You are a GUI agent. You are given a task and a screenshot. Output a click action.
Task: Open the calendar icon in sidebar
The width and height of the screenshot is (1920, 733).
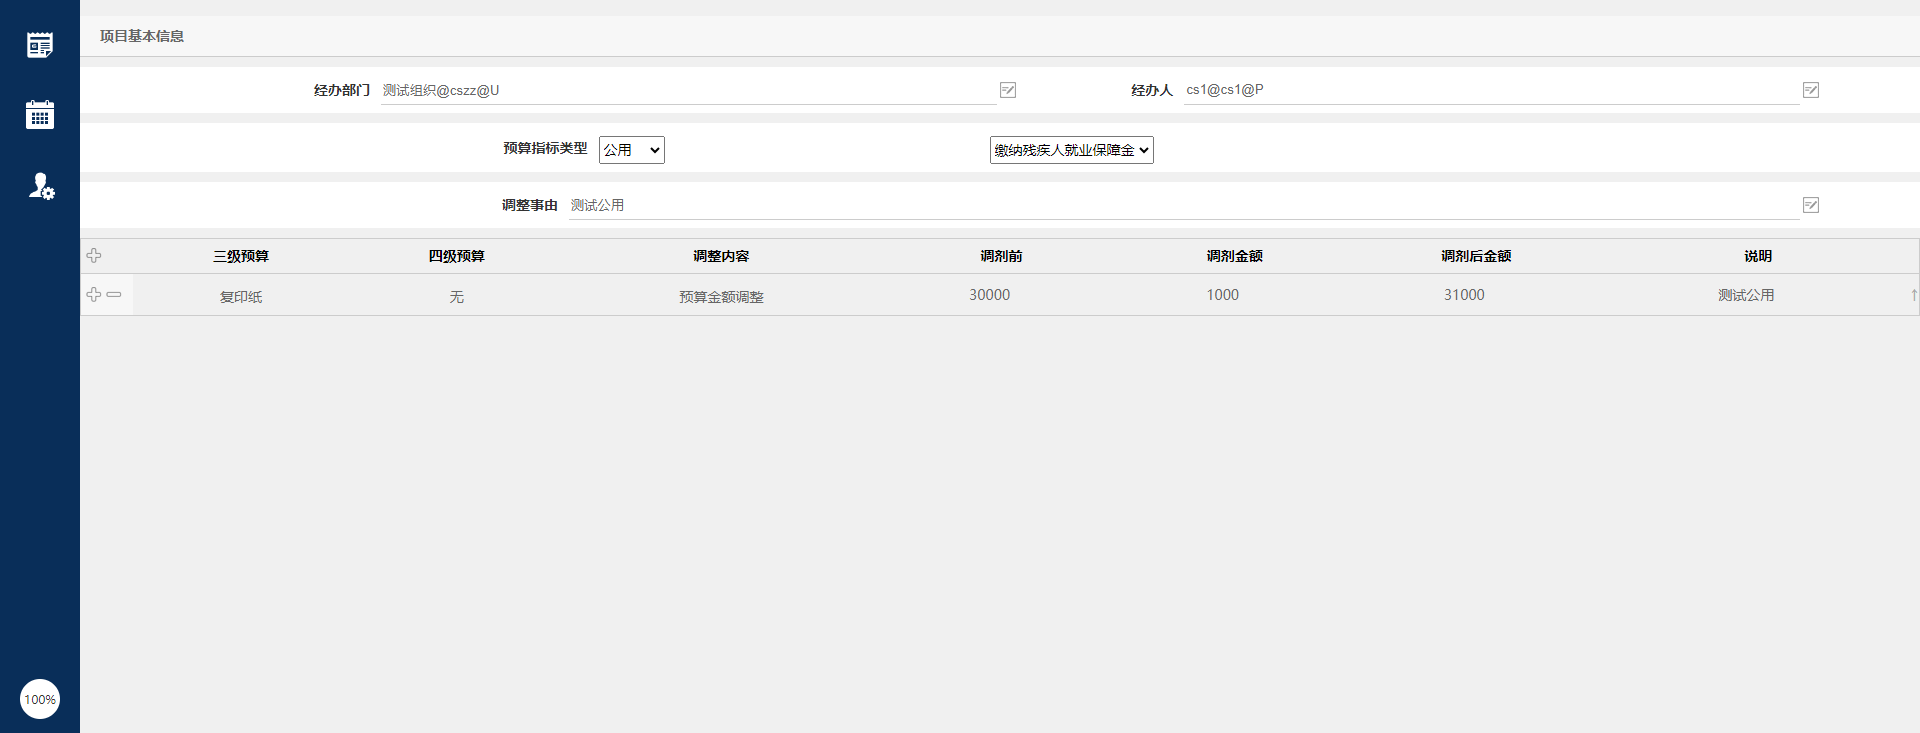(40, 115)
